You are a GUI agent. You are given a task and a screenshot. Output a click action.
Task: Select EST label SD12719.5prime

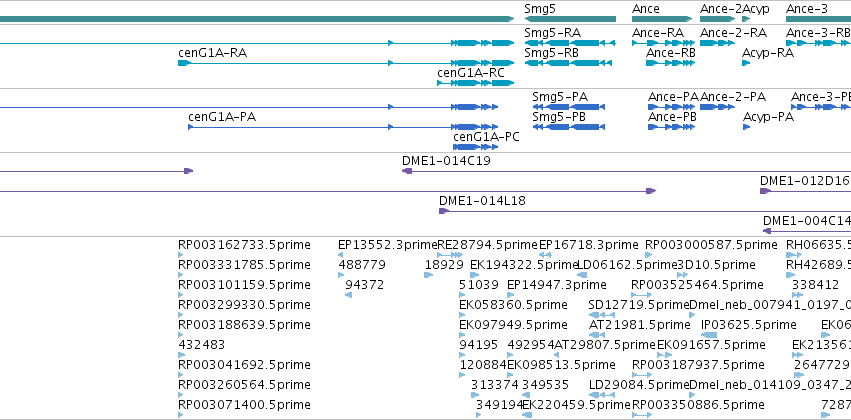[639, 305]
